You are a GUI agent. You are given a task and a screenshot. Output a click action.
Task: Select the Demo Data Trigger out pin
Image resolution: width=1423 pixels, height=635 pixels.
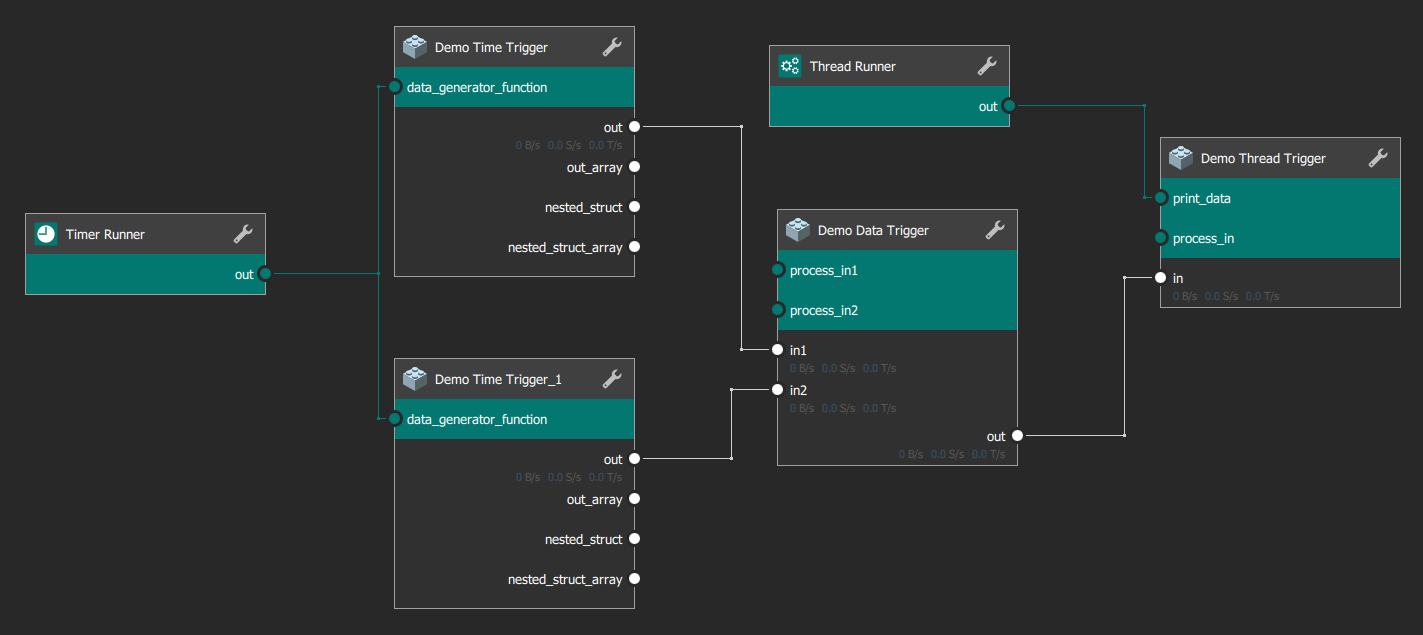coord(1017,435)
